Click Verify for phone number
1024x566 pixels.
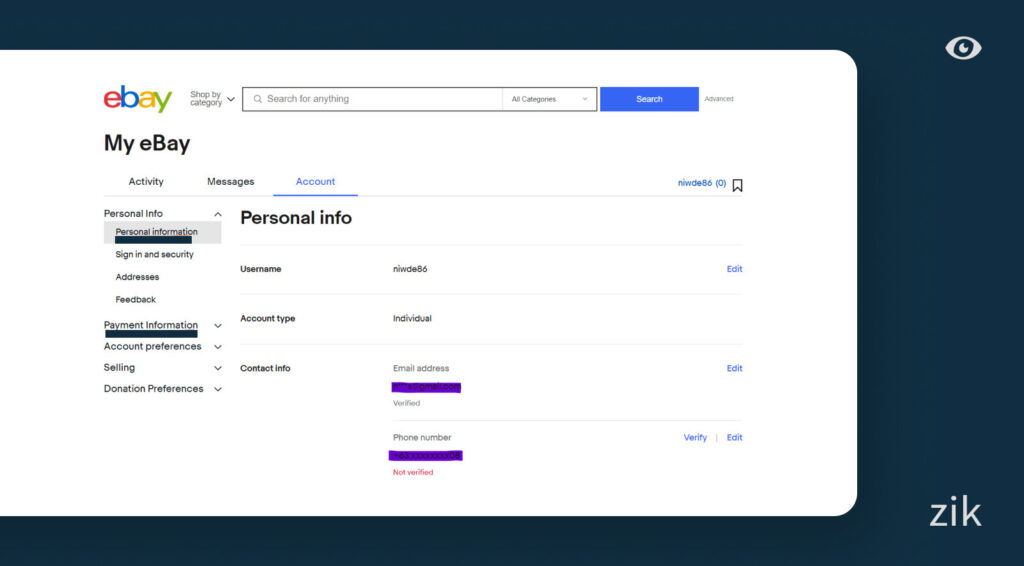695,438
